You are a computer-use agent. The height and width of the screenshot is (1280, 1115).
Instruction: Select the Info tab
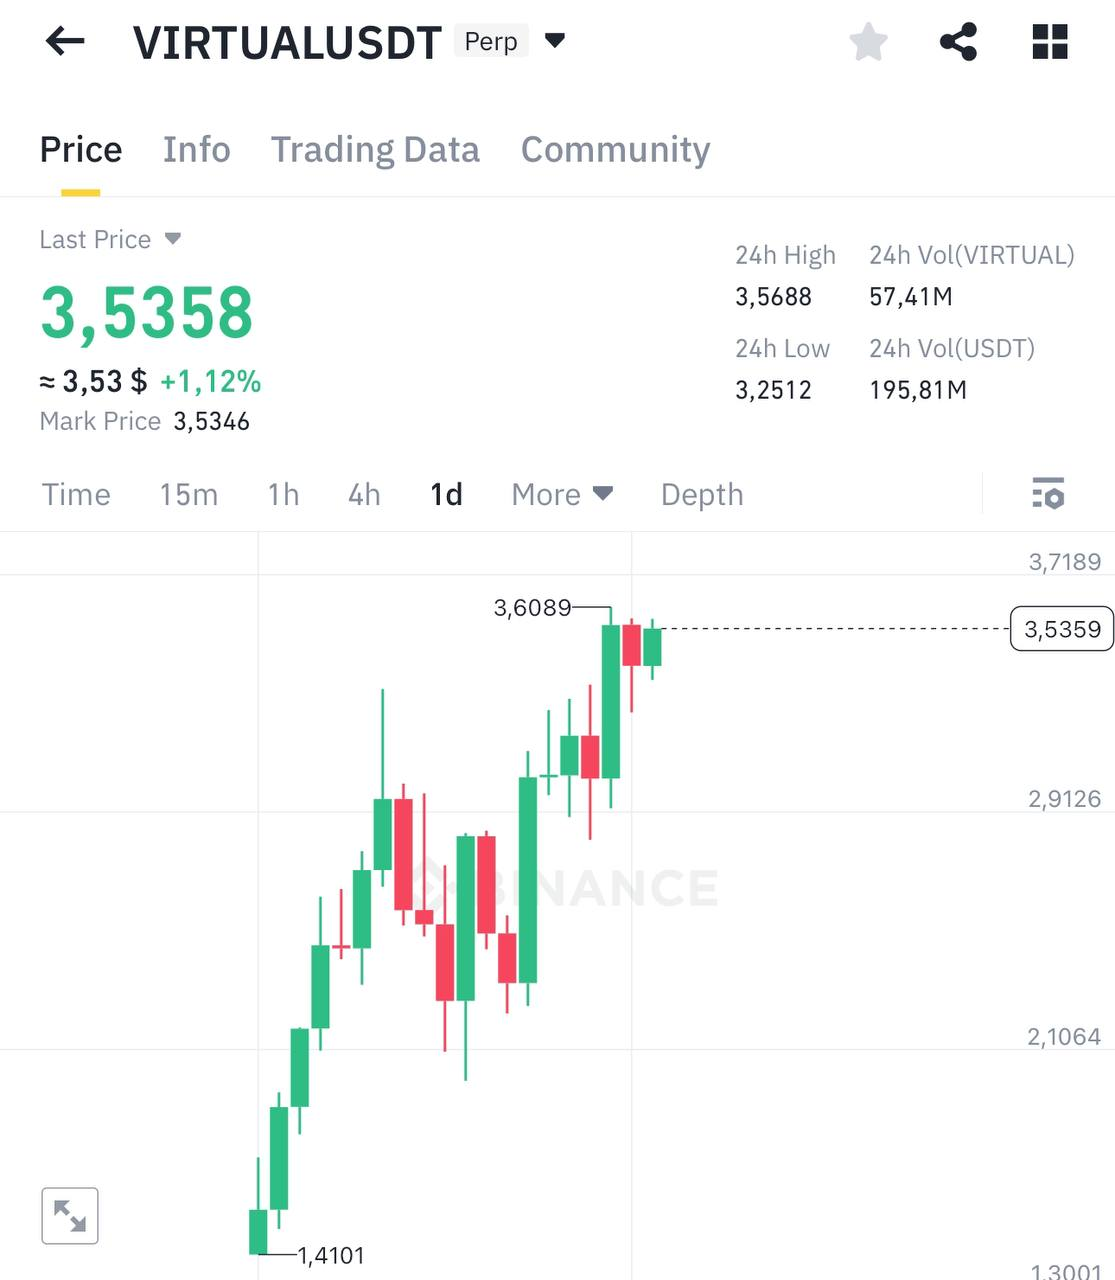(196, 149)
